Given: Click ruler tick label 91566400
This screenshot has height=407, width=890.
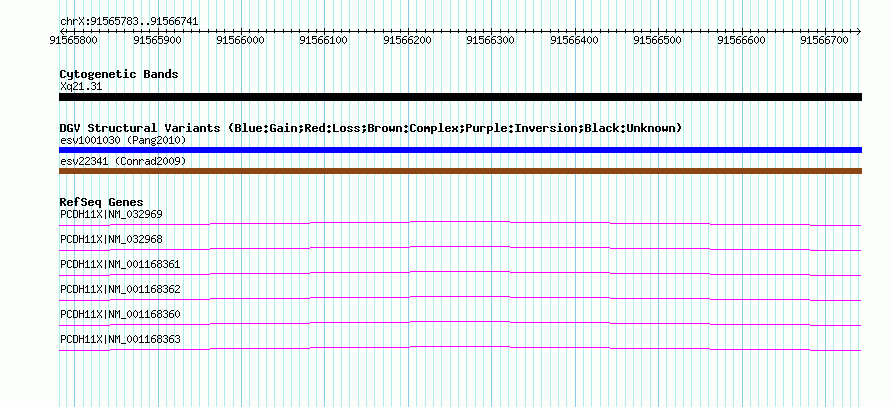Looking at the screenshot, I should (x=574, y=40).
